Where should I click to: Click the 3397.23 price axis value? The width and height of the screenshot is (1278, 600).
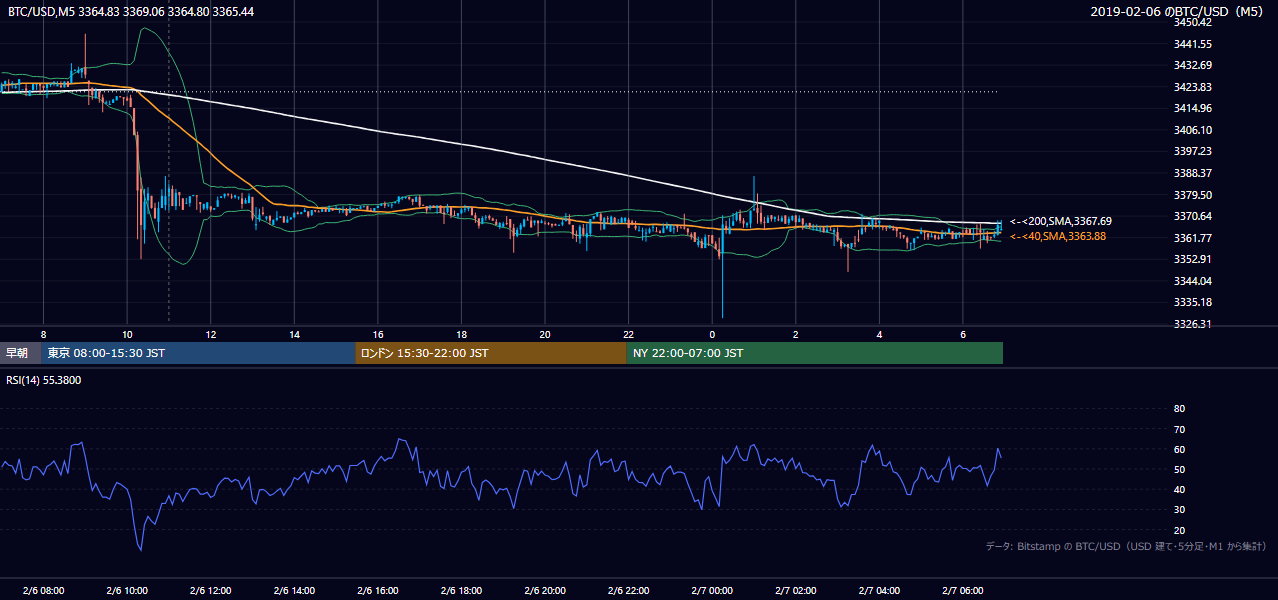pos(1193,151)
